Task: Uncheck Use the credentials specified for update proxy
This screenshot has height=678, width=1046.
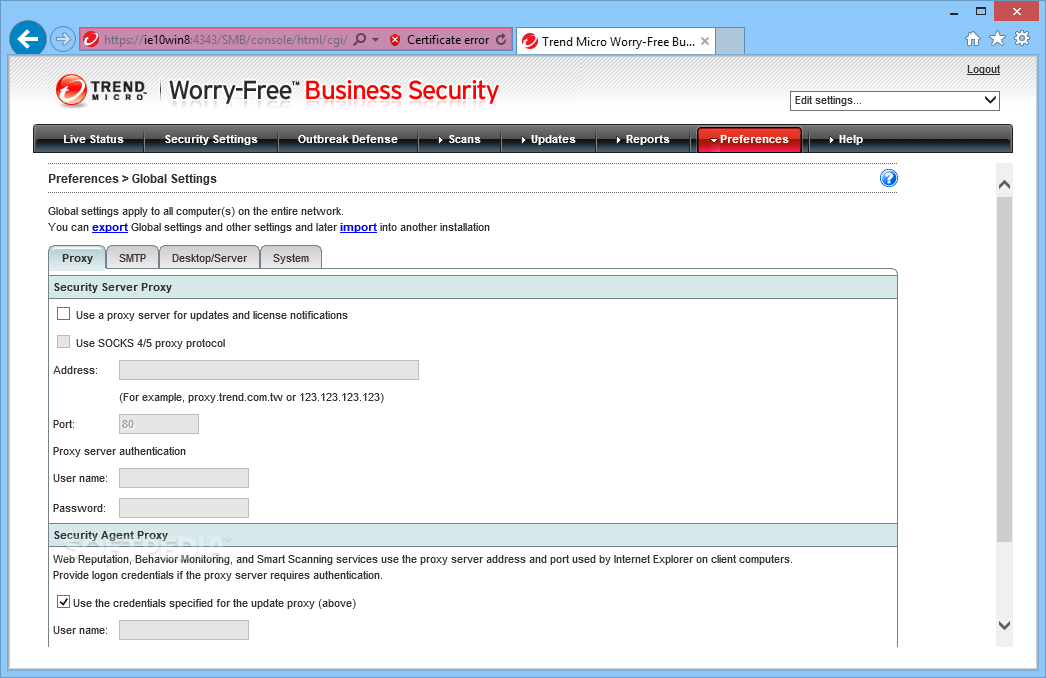Action: tap(63, 602)
